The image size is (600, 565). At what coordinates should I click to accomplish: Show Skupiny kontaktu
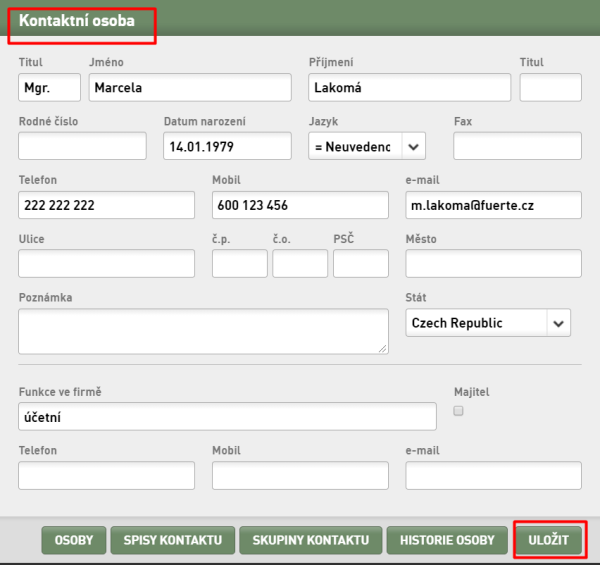311,540
